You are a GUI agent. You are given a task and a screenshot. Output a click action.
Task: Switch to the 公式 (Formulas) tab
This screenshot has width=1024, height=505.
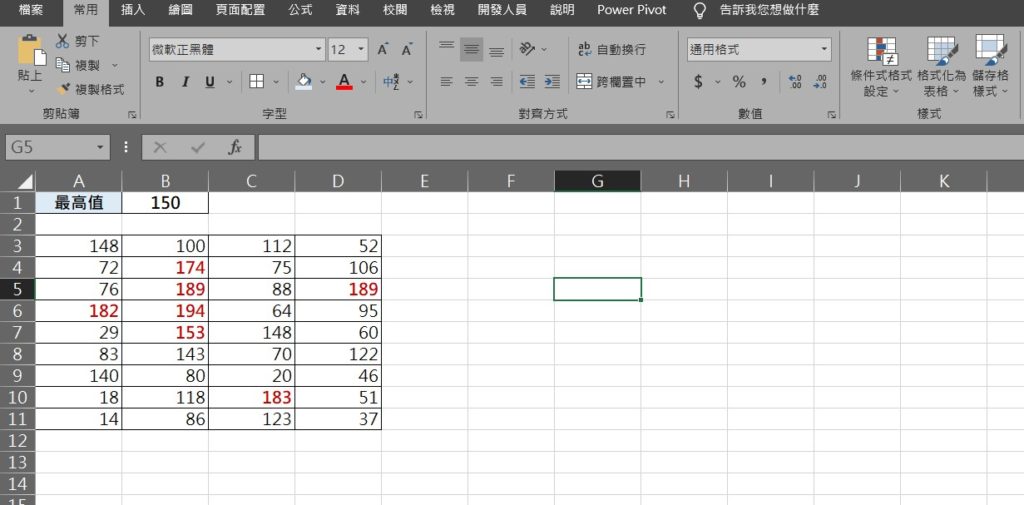pos(300,10)
